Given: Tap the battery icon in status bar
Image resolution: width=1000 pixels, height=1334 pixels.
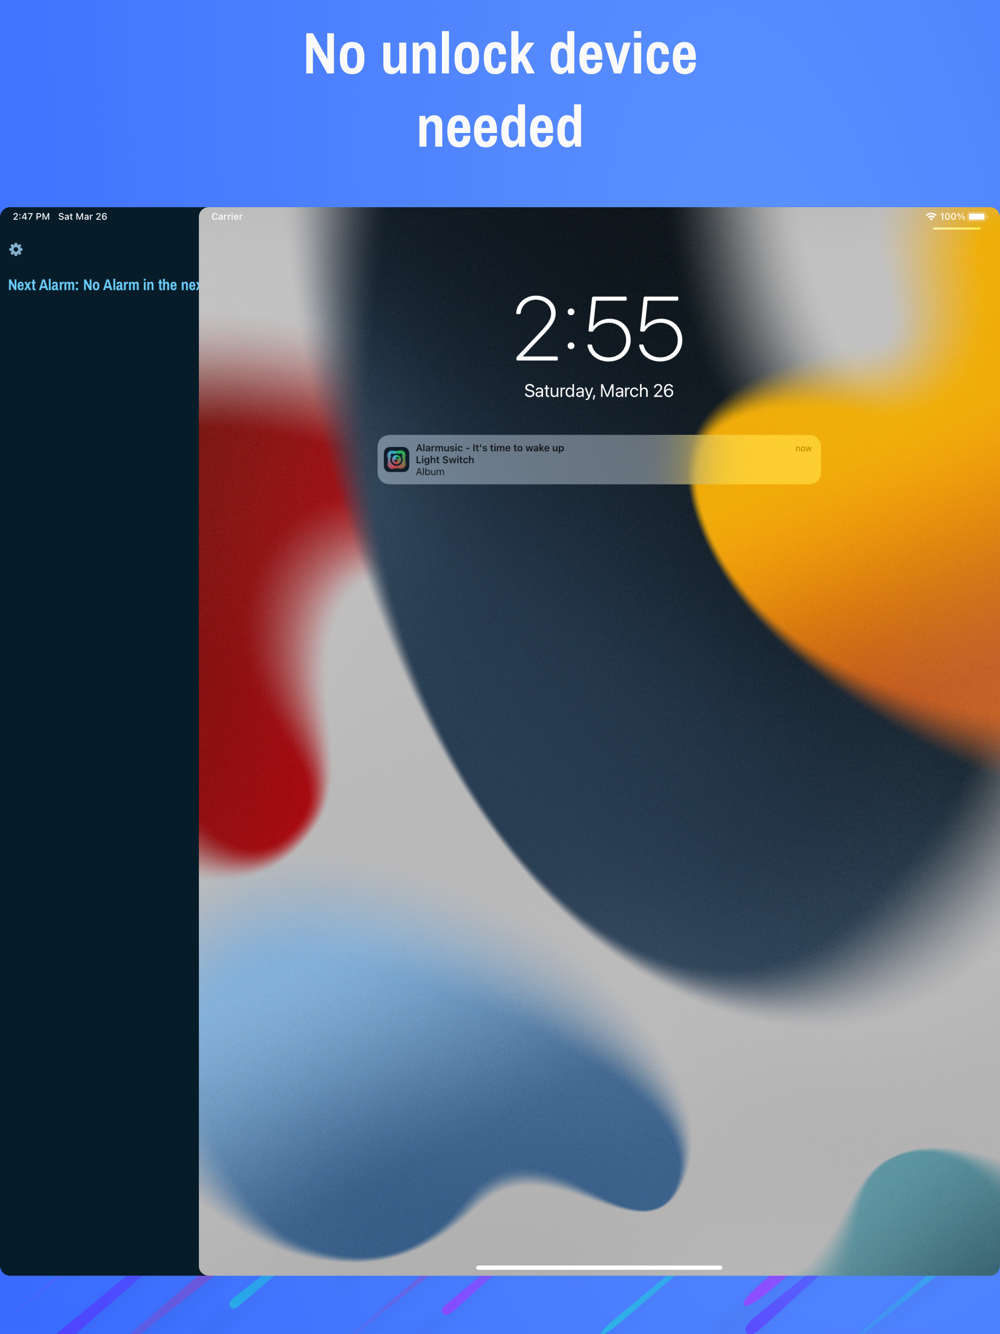Looking at the screenshot, I should (978, 217).
